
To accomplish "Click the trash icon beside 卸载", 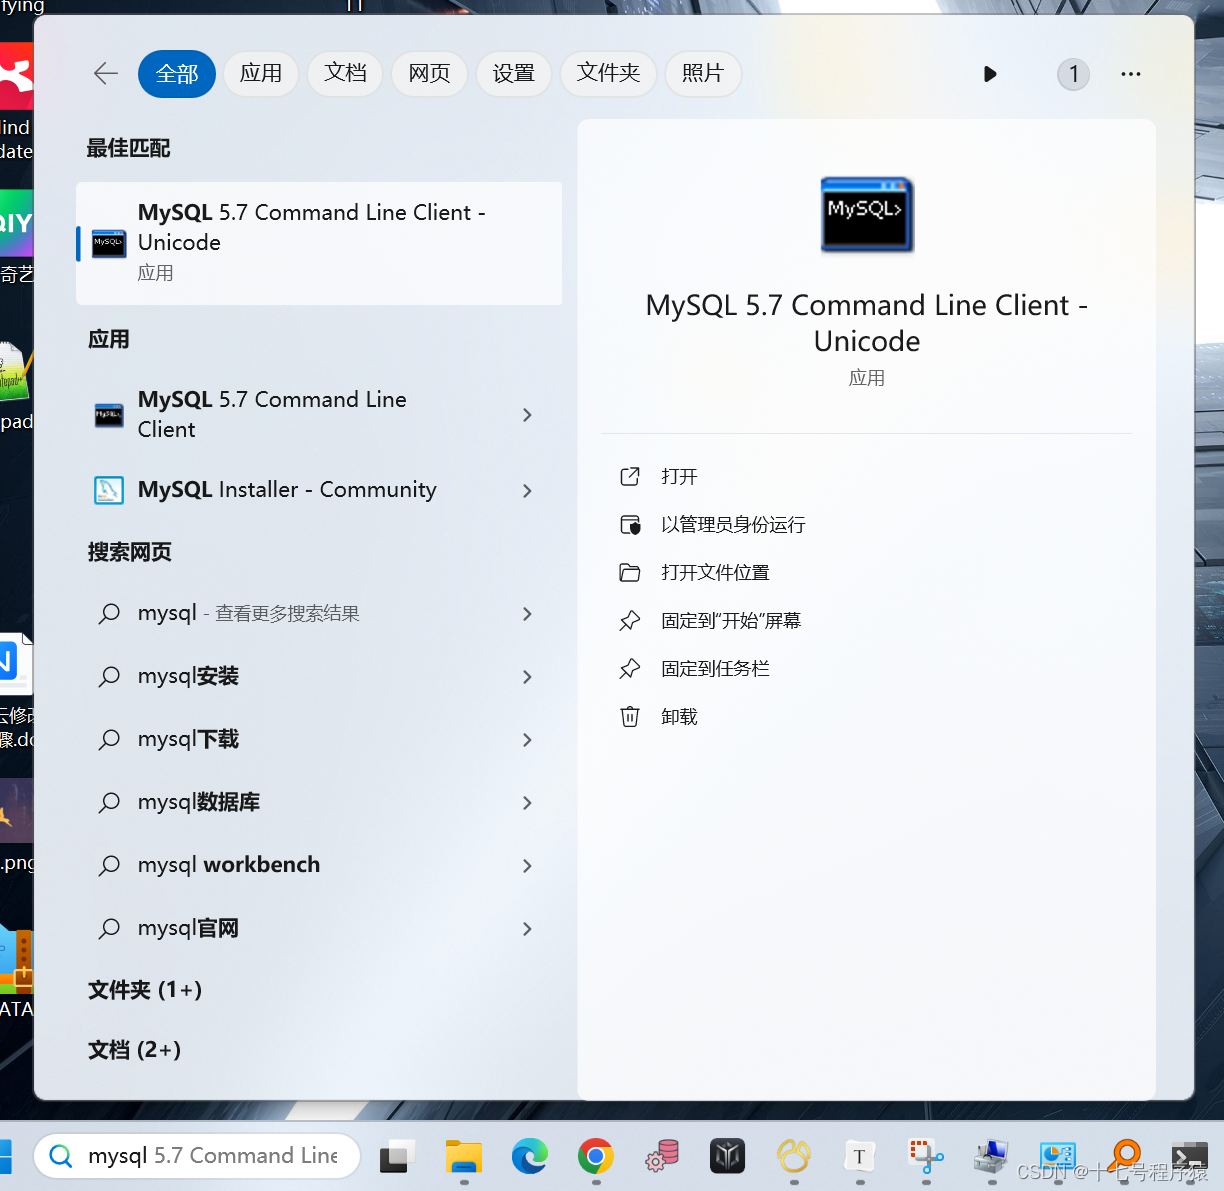I will [630, 717].
